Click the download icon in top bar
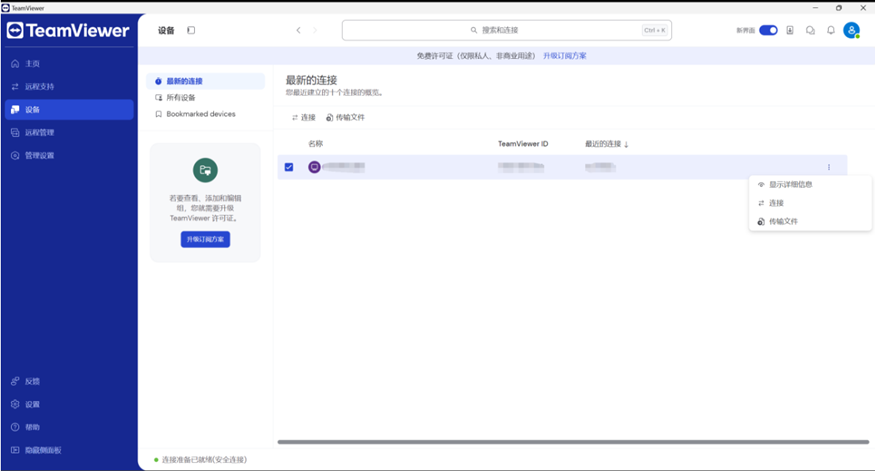Image resolution: width=875 pixels, height=471 pixels. pos(790,30)
